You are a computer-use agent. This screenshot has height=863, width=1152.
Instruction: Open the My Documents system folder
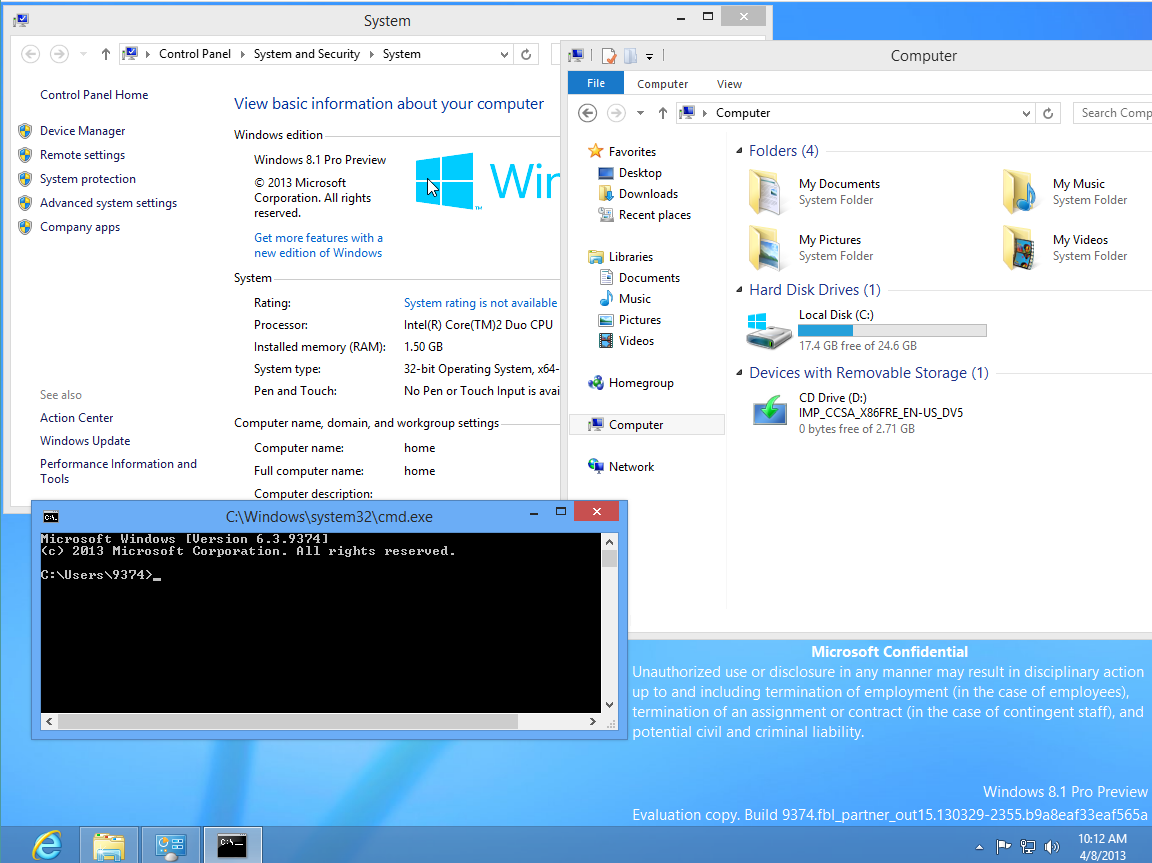click(839, 184)
